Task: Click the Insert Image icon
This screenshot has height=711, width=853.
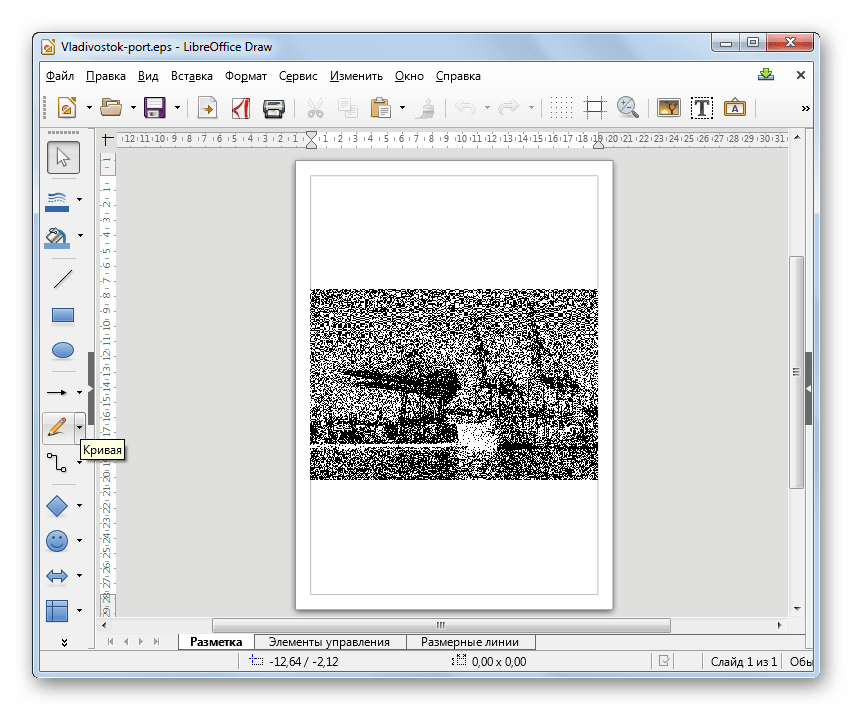Action: 668,108
